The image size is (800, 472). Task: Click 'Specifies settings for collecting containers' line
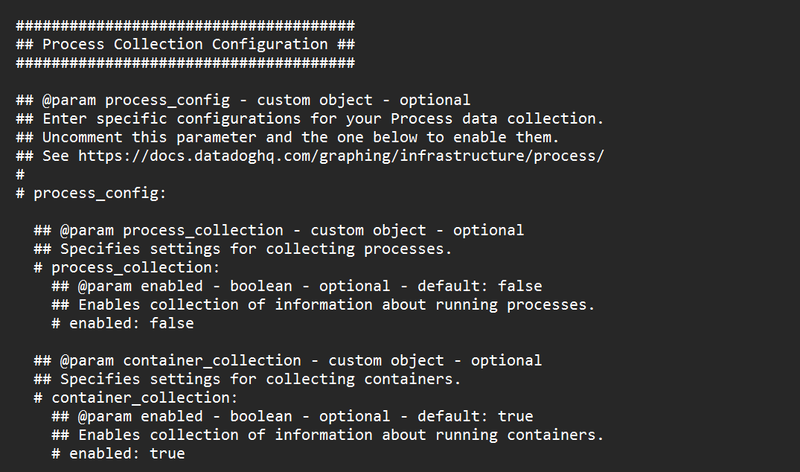point(246,378)
